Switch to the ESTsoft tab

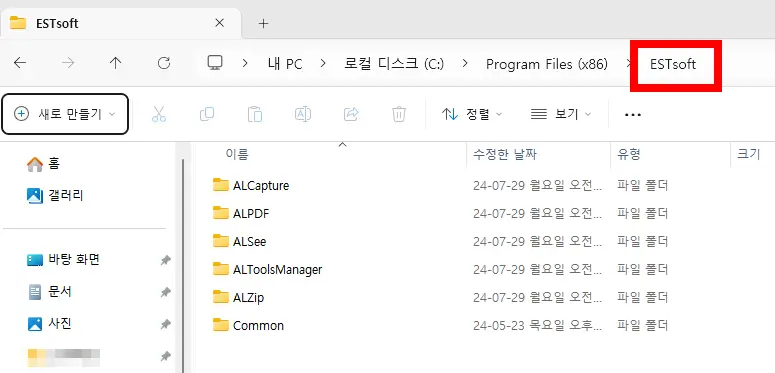click(x=121, y=23)
